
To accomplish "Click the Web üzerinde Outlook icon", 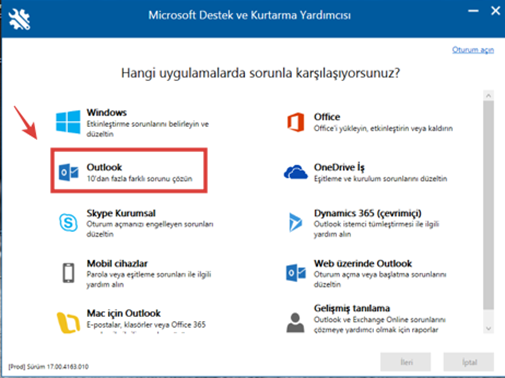I will (x=296, y=273).
